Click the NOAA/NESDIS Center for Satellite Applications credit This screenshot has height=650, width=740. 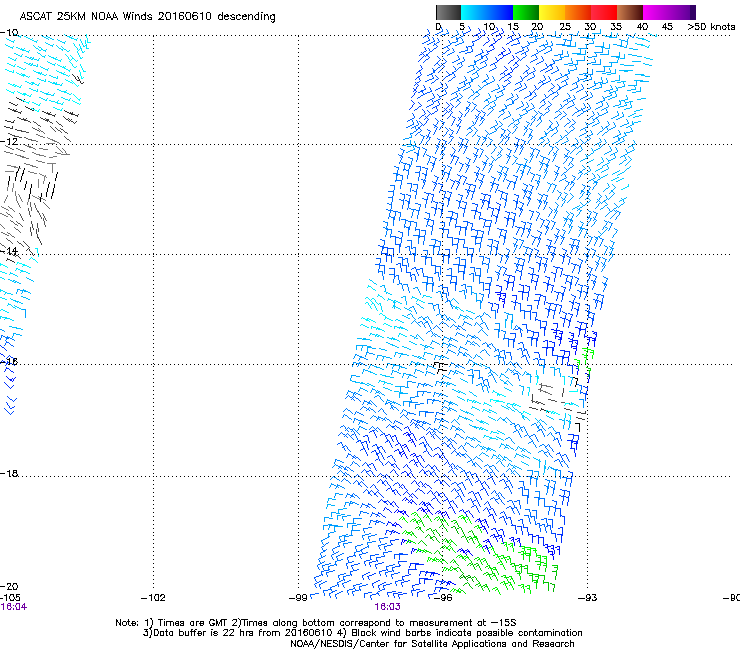tap(432, 643)
